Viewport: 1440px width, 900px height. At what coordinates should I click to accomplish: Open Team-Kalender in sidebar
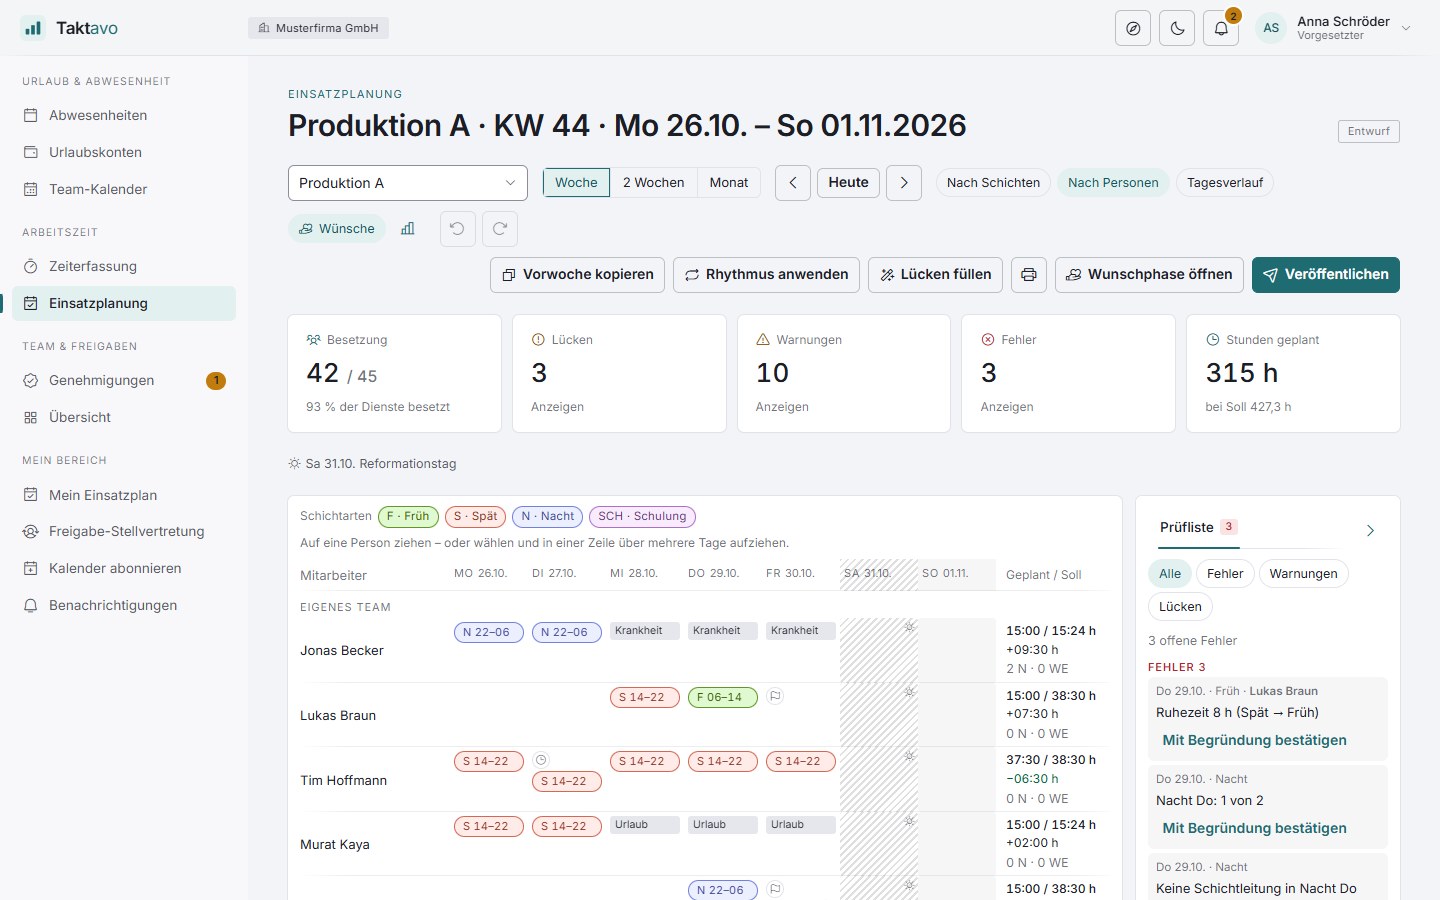pos(124,190)
